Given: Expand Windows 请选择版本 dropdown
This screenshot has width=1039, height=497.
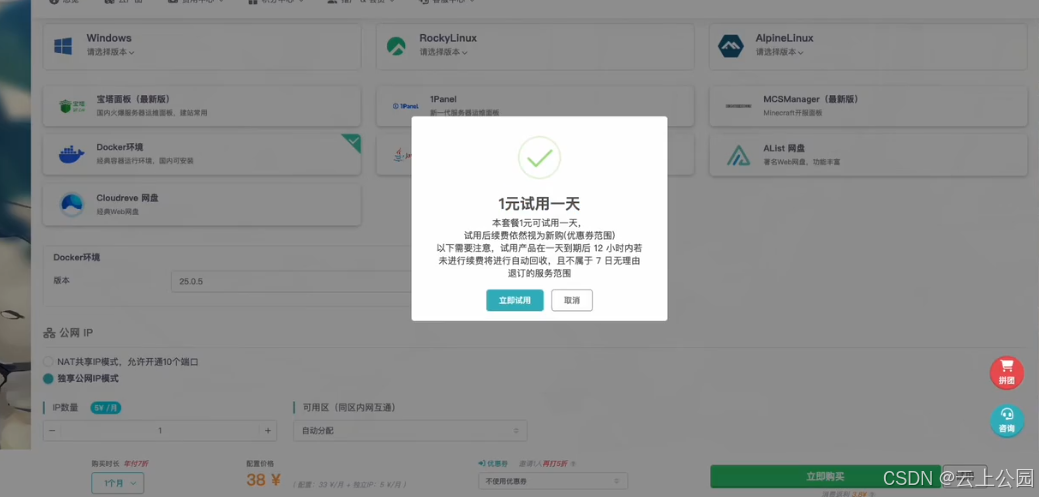Looking at the screenshot, I should tap(111, 52).
